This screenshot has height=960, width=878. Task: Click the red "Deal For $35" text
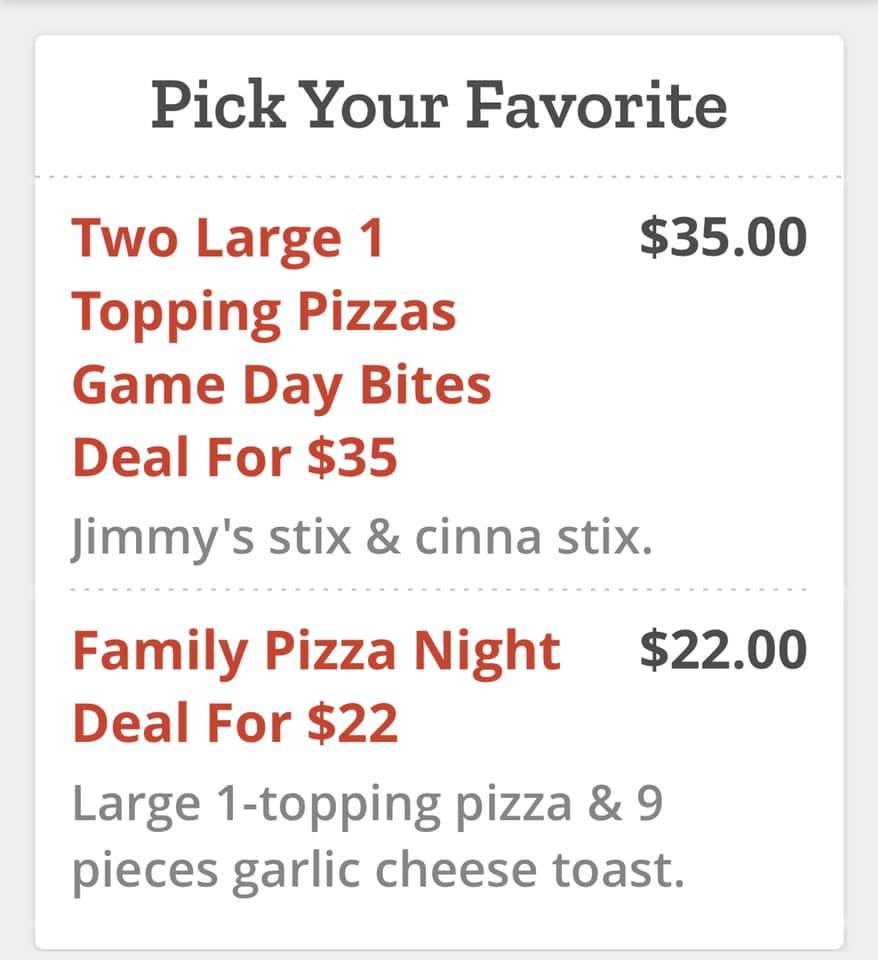pyautogui.click(x=235, y=458)
